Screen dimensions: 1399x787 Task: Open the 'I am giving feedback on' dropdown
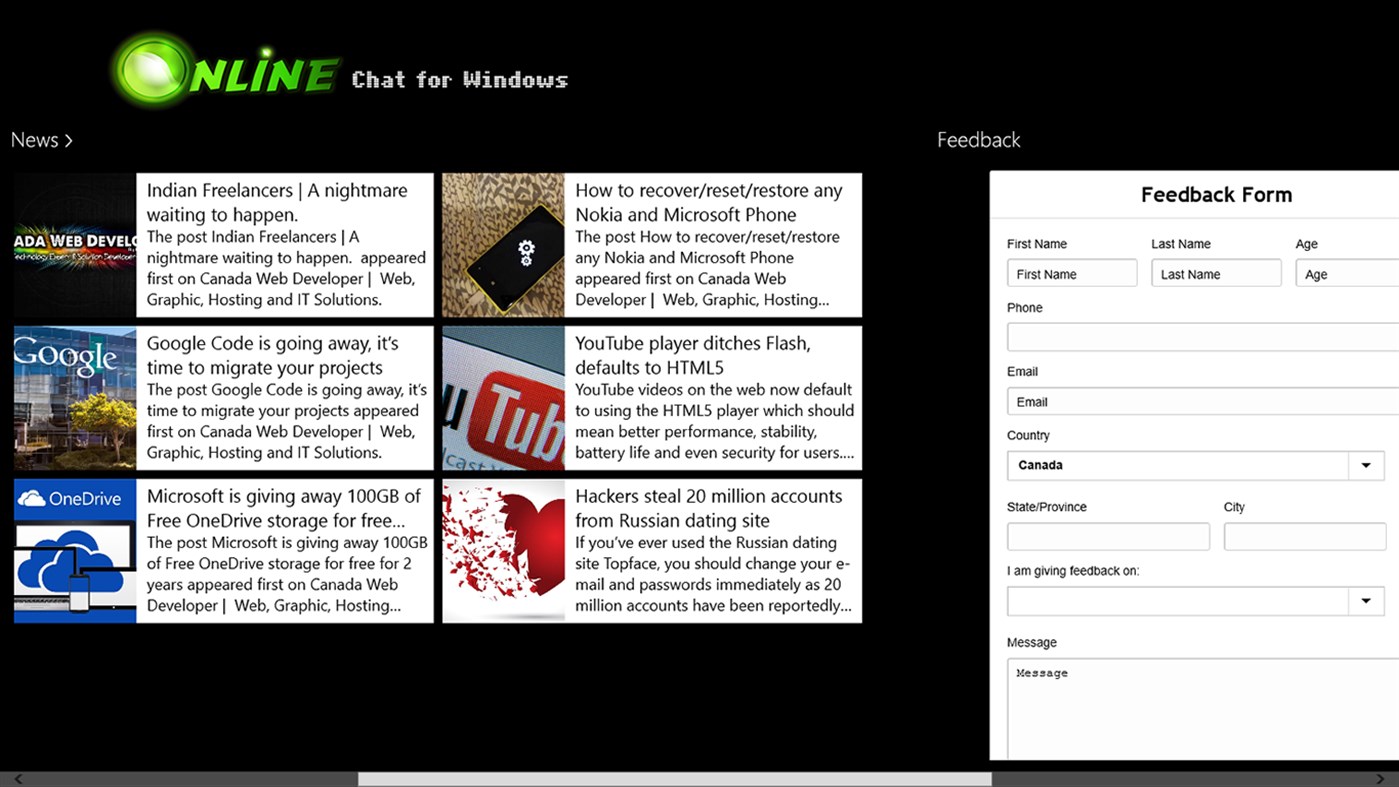pos(1366,600)
